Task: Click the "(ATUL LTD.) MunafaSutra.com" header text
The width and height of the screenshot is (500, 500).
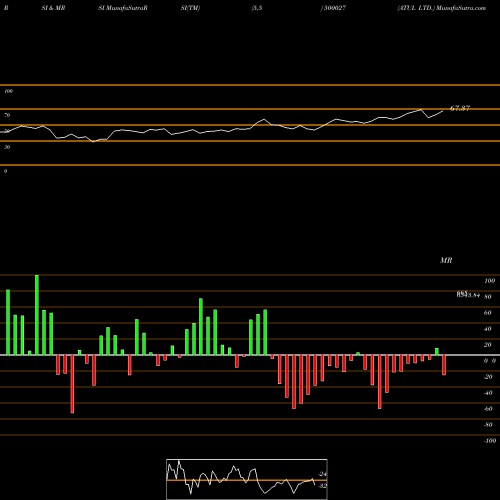Action: [442, 8]
